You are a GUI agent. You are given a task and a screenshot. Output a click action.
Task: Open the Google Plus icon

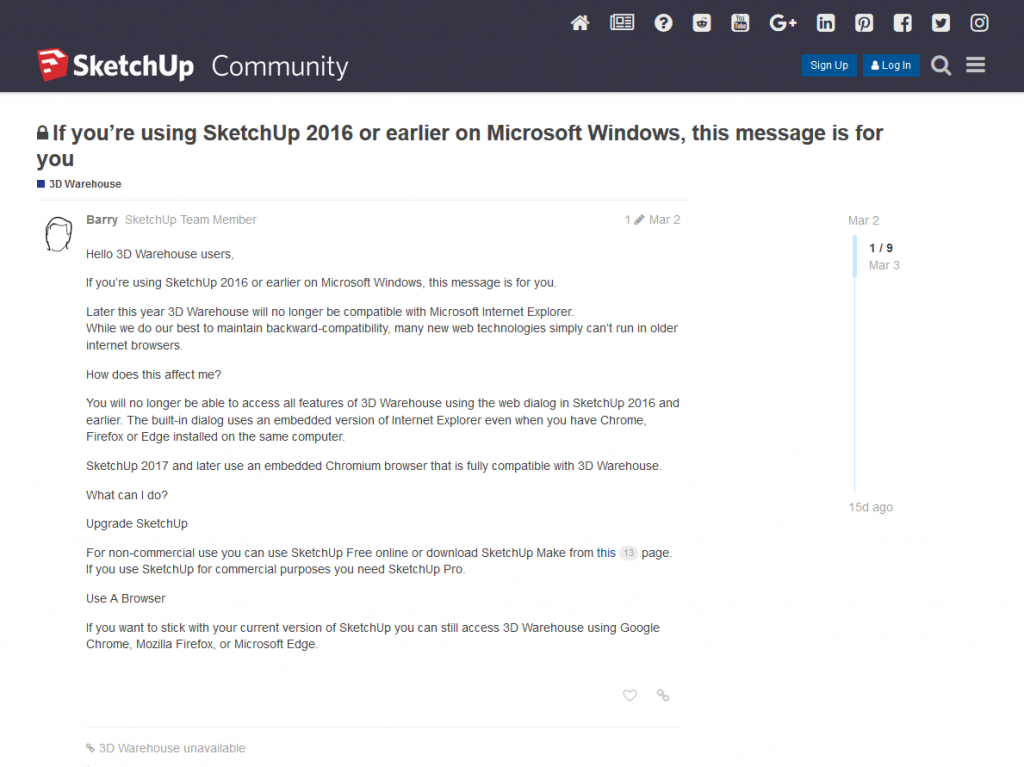tap(783, 23)
